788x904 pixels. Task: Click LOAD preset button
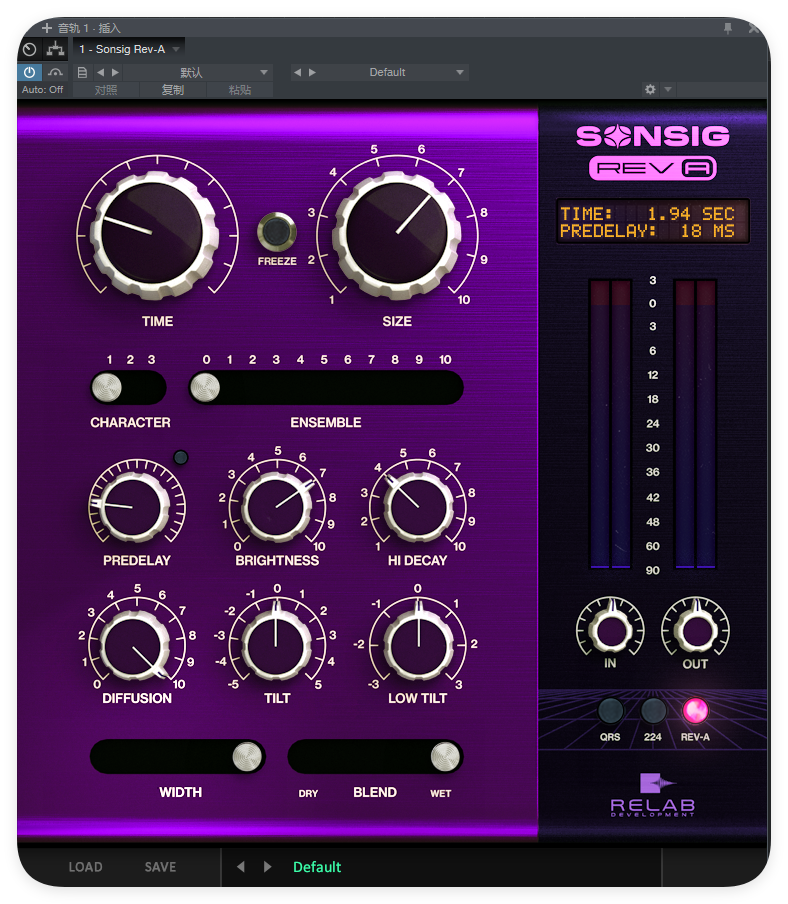pyautogui.click(x=85, y=867)
